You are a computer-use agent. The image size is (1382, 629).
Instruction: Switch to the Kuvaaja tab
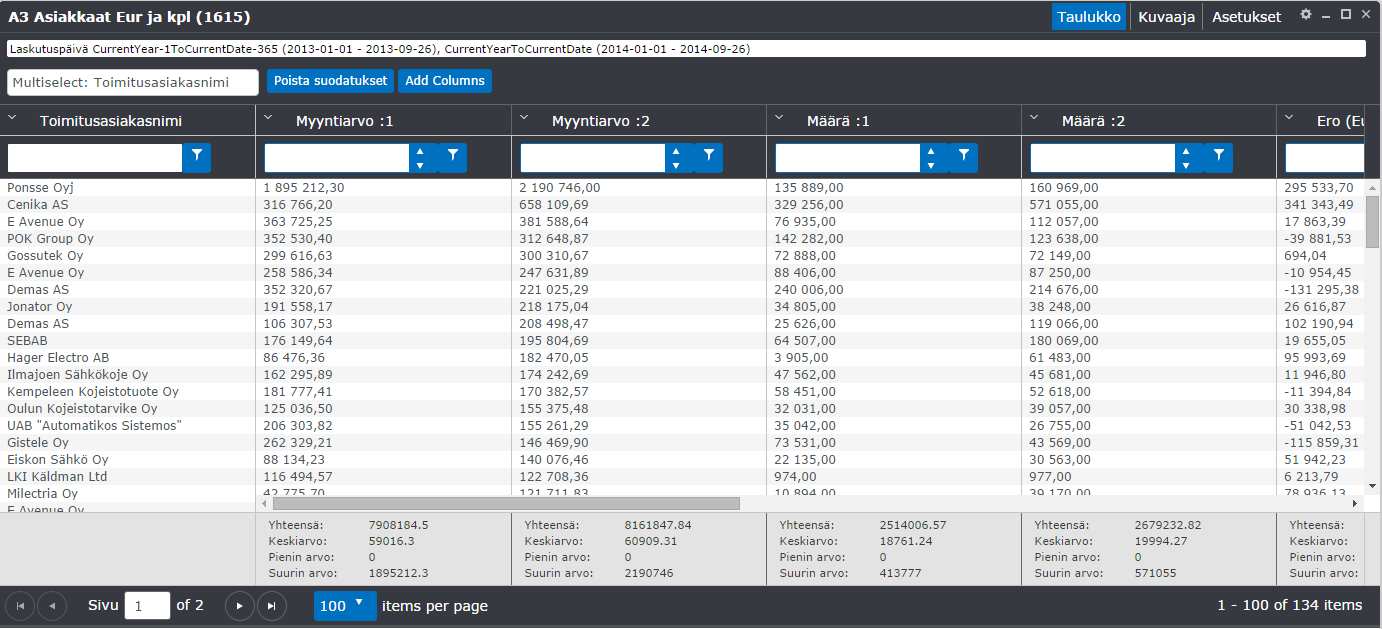(x=1166, y=17)
